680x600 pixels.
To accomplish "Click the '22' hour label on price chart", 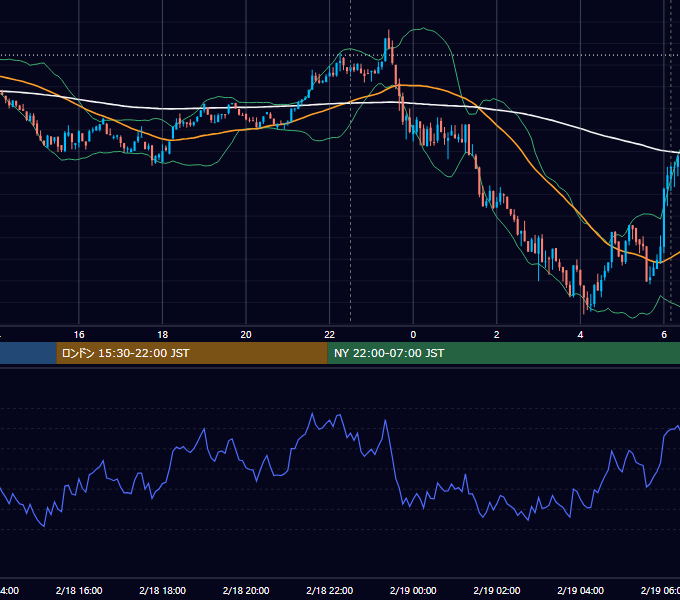I will (x=330, y=335).
